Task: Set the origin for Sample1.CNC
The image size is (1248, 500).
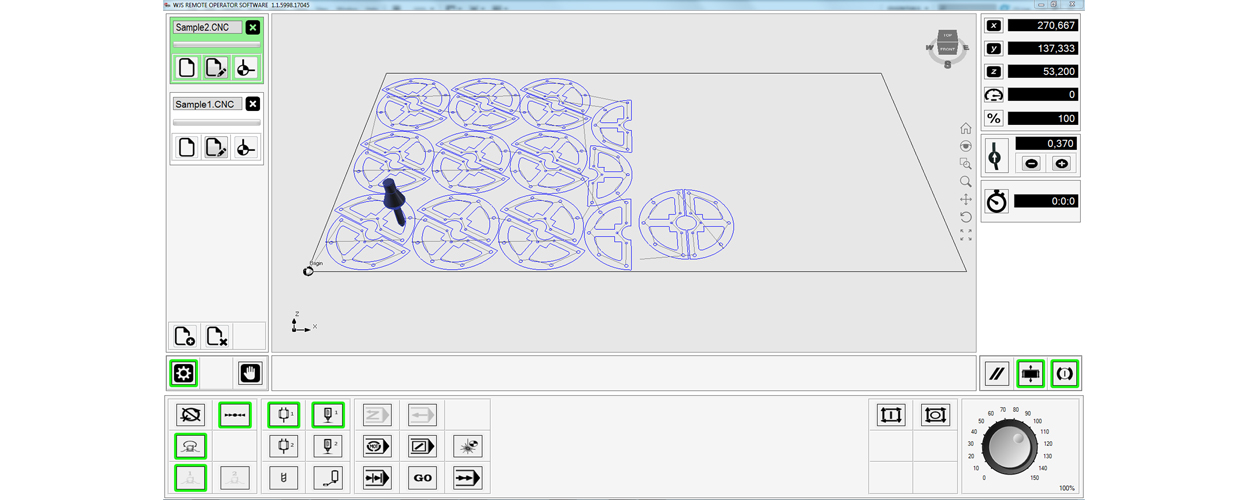Action: [245, 148]
